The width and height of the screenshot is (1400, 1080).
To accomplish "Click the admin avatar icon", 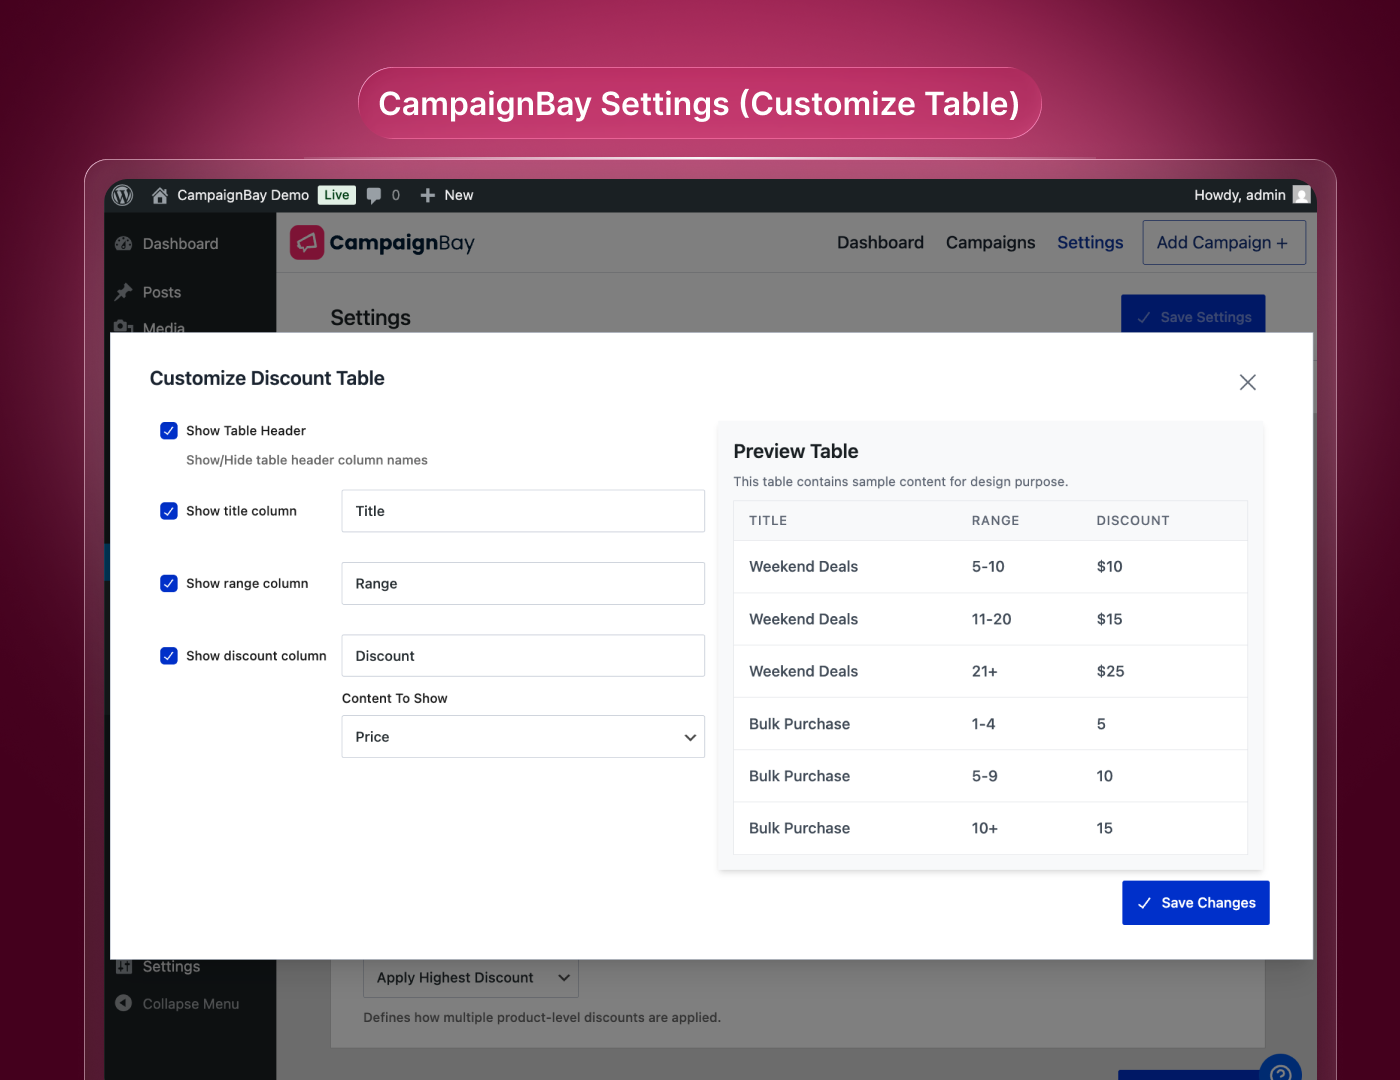I will tap(1301, 195).
